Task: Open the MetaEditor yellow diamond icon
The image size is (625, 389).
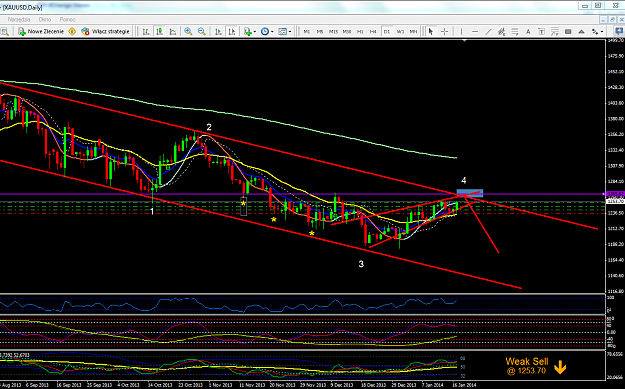Action: [x=72, y=31]
